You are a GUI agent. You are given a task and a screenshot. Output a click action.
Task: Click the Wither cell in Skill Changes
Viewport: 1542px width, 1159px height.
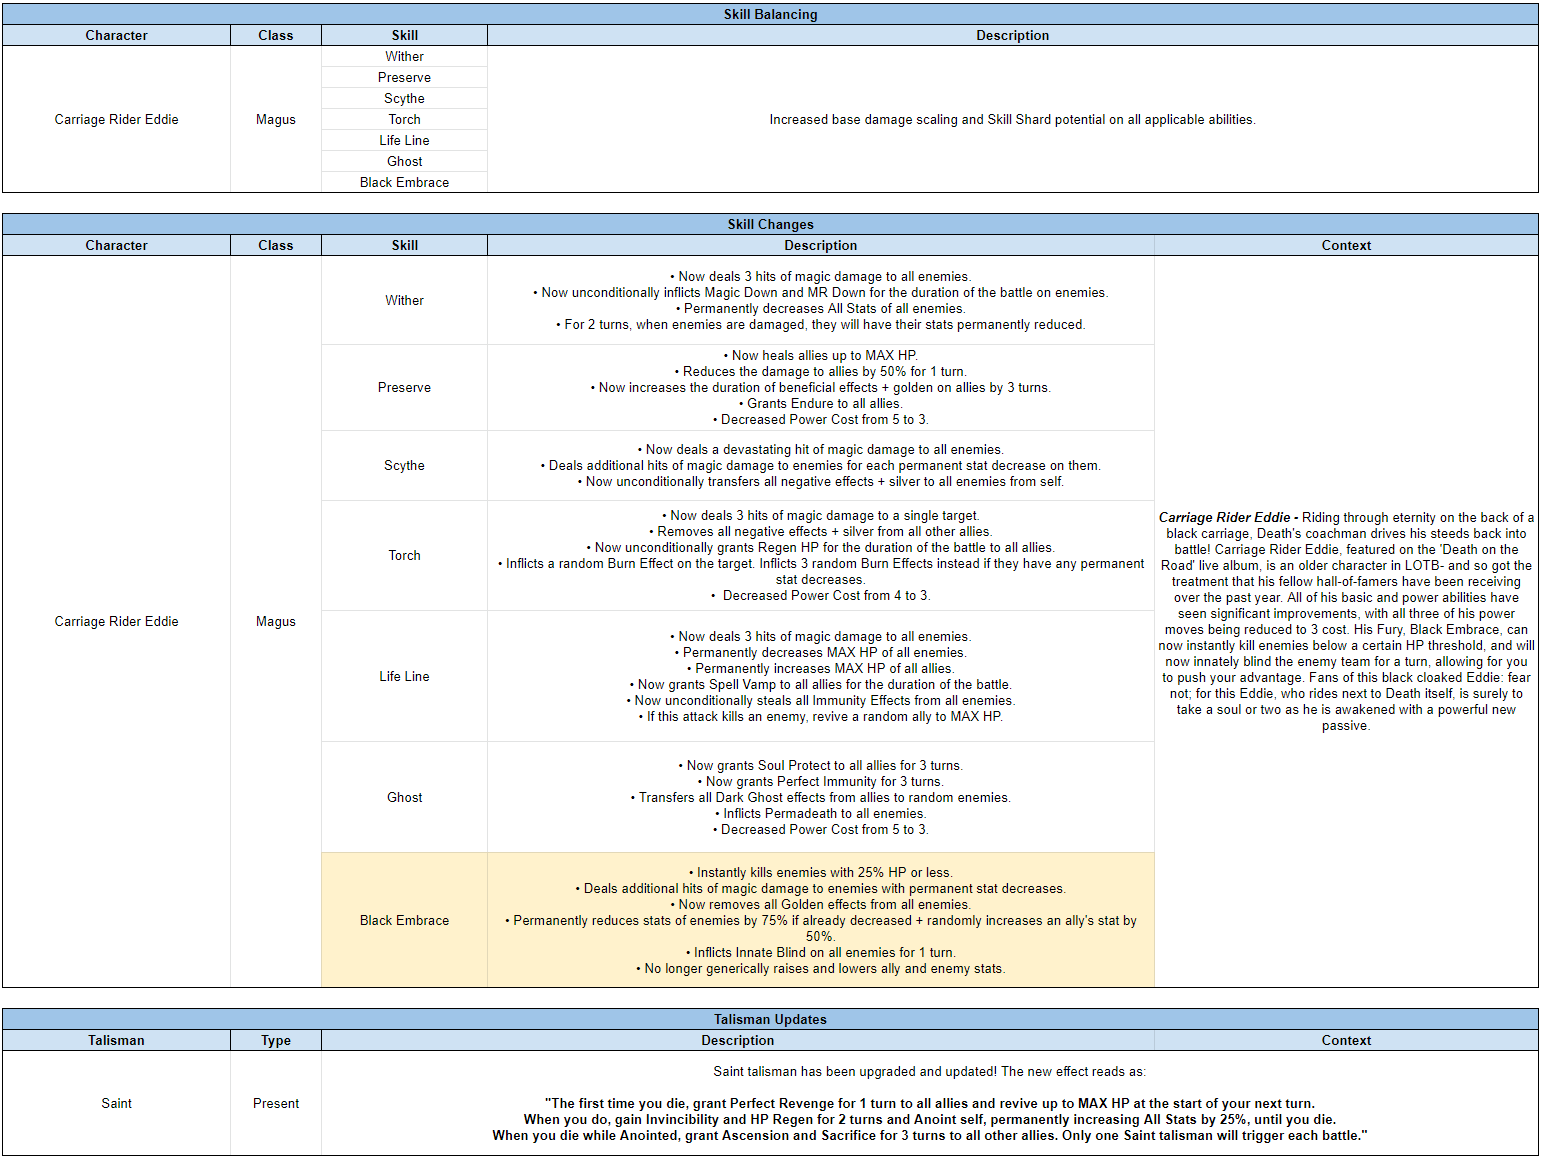pos(404,300)
